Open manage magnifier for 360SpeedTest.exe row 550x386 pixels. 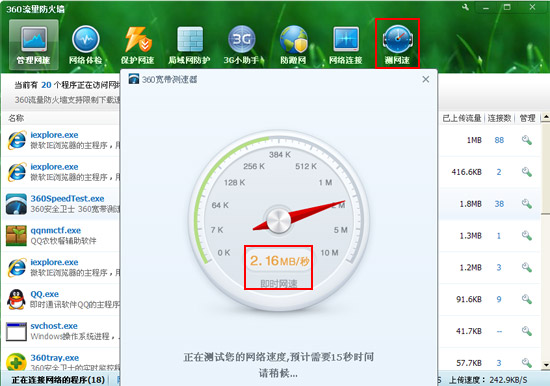click(x=526, y=204)
